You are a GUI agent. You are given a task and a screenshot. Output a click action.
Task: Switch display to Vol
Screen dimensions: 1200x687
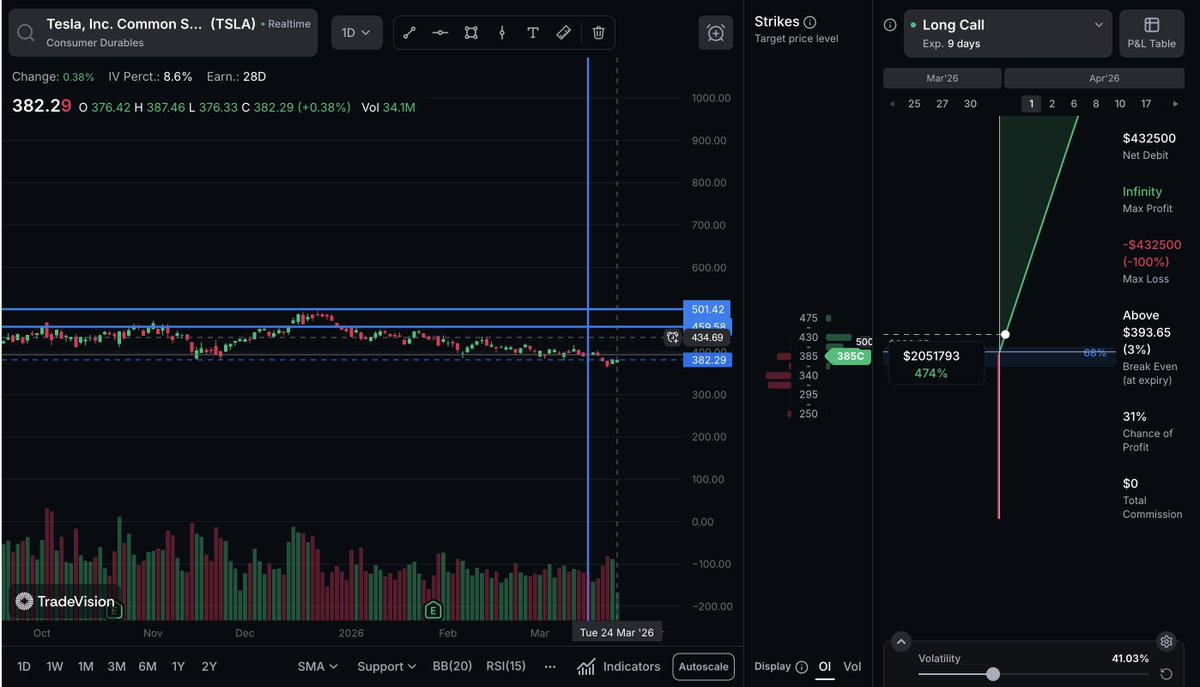852,667
